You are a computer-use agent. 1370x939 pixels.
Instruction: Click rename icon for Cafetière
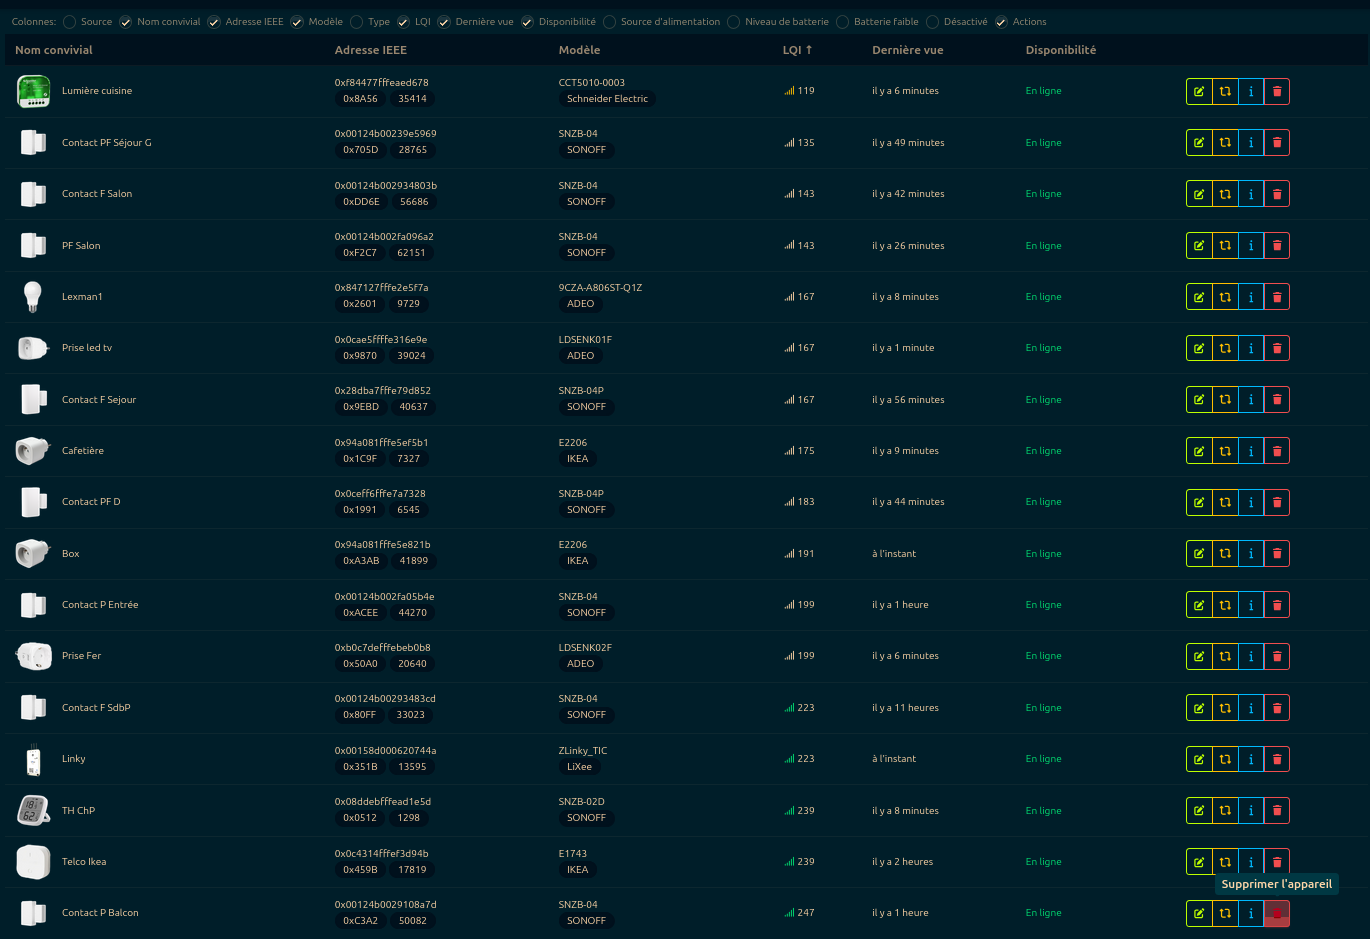[x=1198, y=451]
